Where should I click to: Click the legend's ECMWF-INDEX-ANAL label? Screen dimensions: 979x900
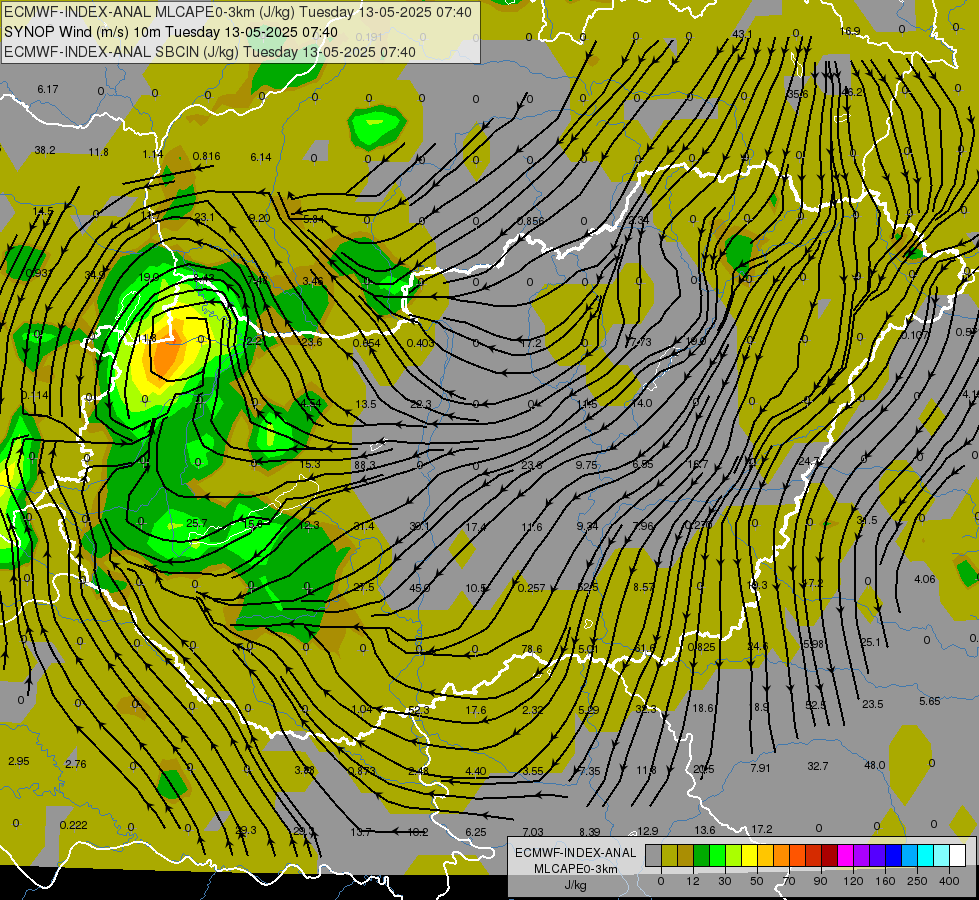pos(576,853)
